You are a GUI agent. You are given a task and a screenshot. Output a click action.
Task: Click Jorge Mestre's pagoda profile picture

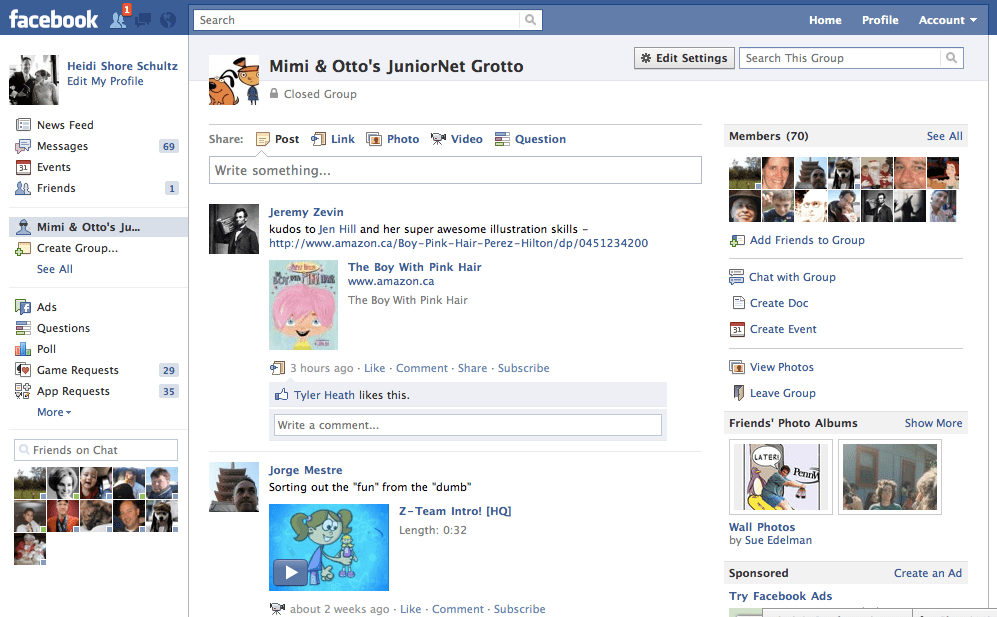pos(234,487)
